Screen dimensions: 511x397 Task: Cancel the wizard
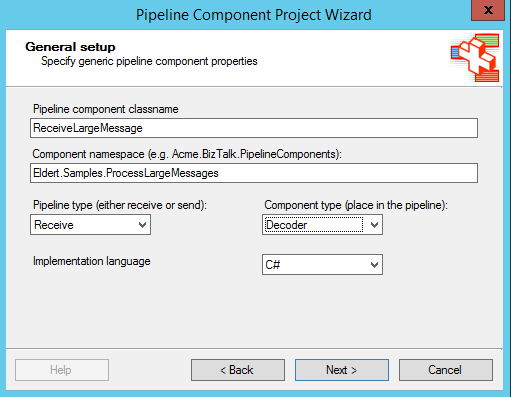(x=446, y=370)
